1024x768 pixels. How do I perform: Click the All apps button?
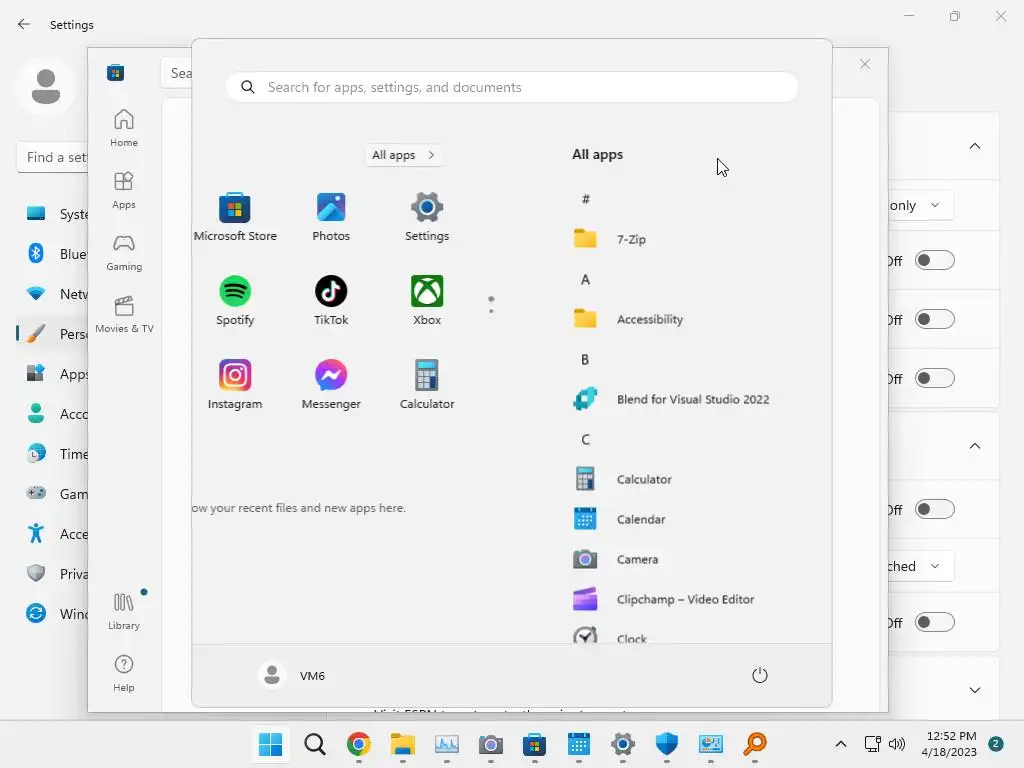(x=404, y=155)
